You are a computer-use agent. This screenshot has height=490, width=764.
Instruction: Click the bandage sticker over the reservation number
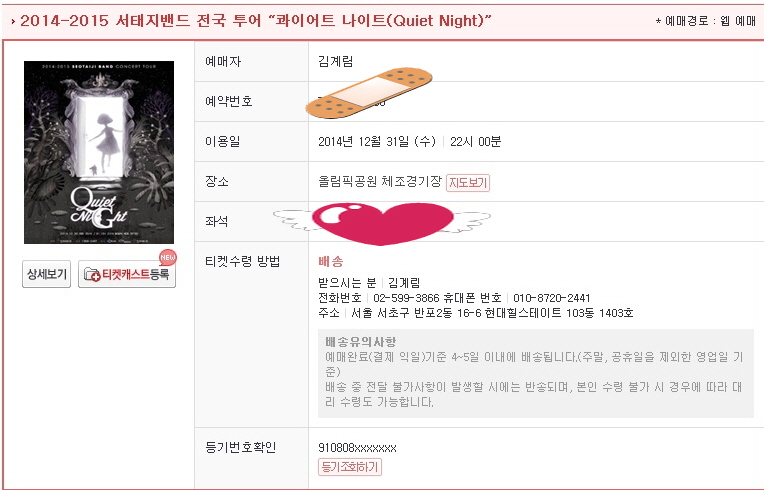pos(369,90)
